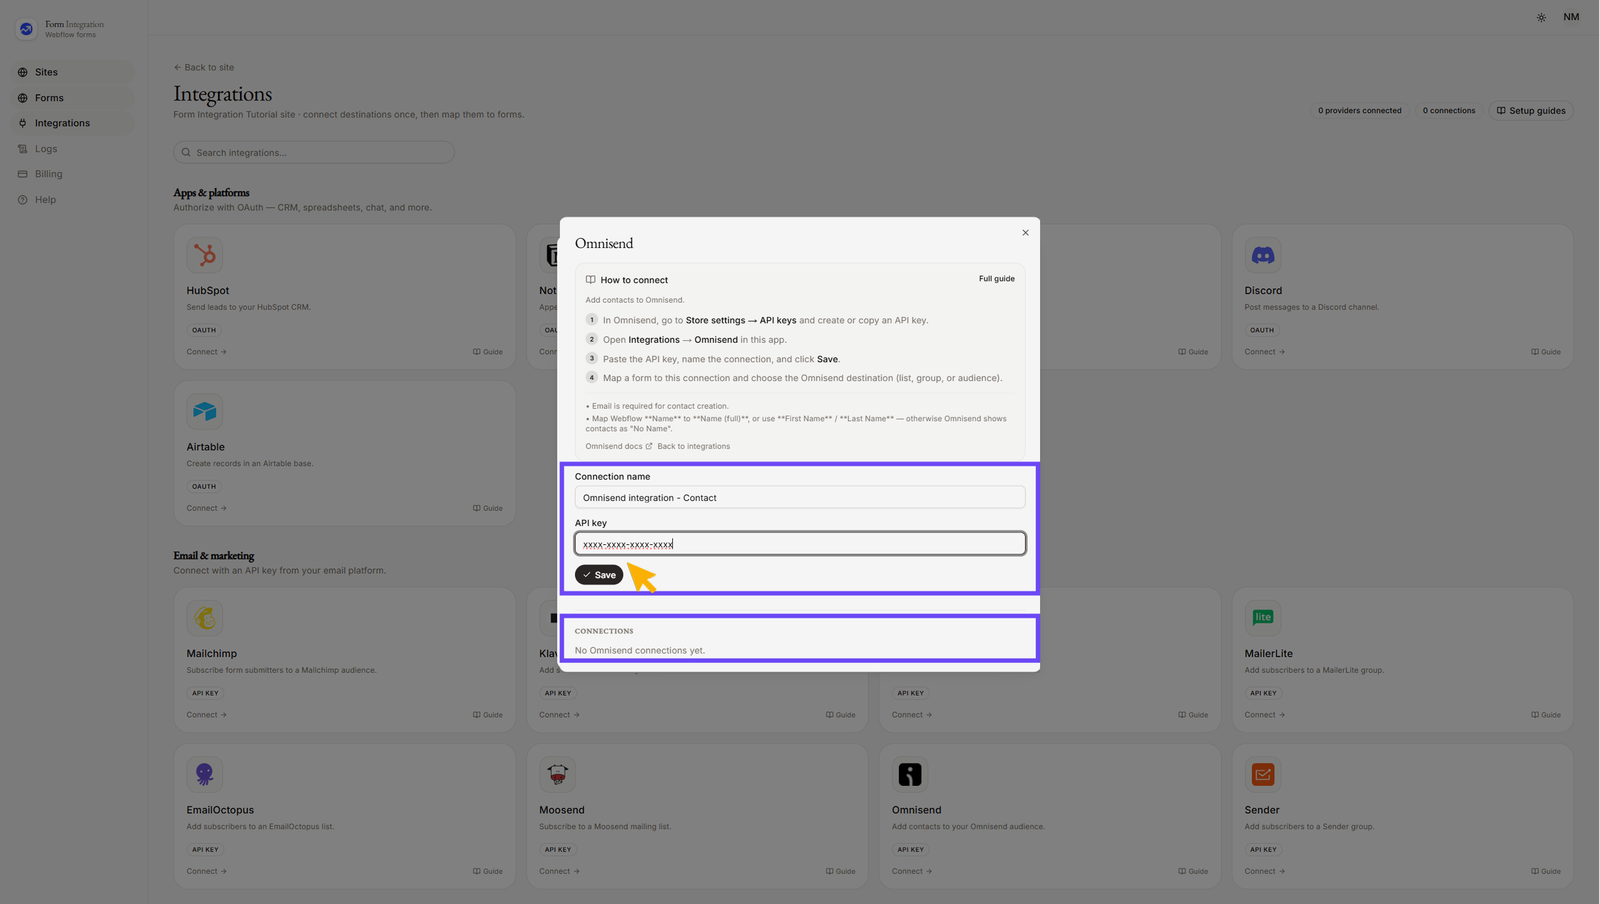Screen dimensions: 1600x904
Task: Open the HubSpot Guide link
Action: pos(488,352)
